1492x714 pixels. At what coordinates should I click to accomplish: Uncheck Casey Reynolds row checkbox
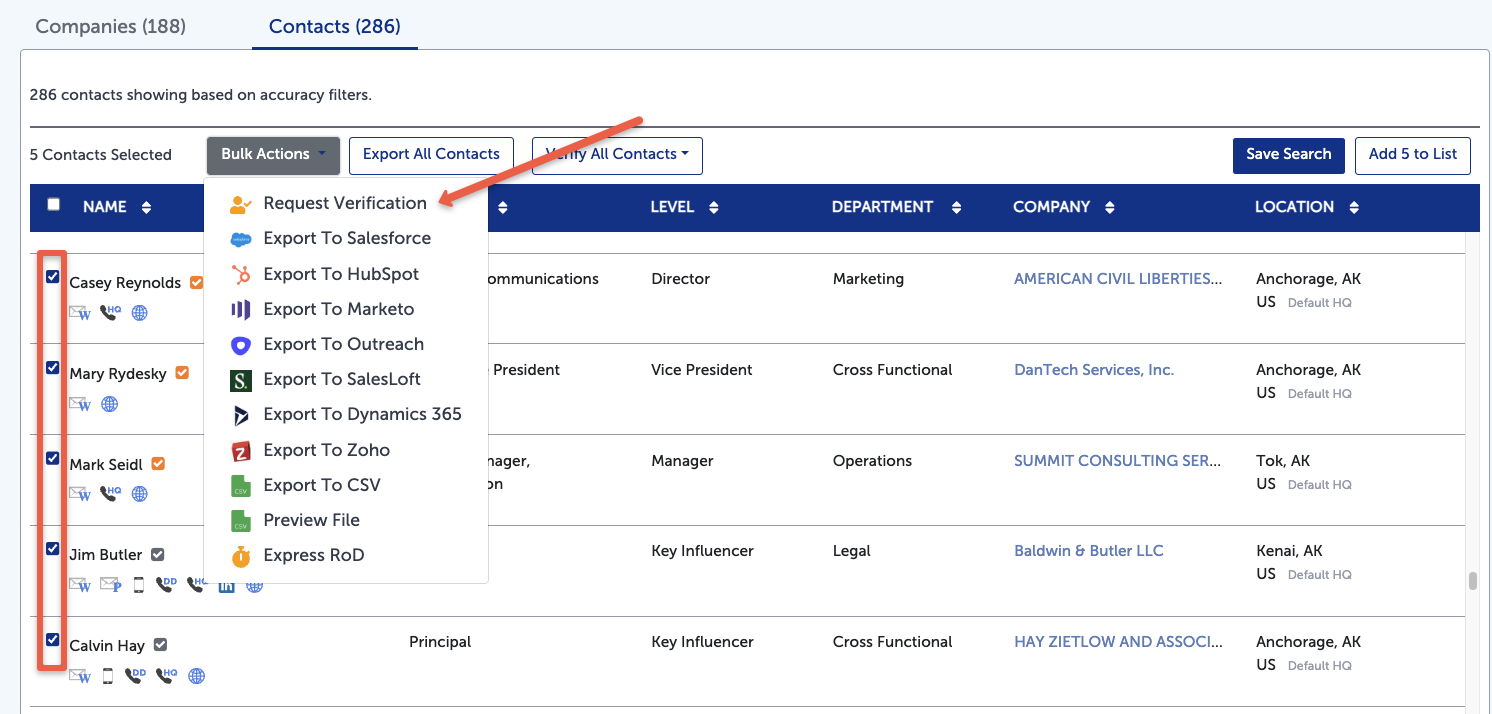(x=53, y=276)
